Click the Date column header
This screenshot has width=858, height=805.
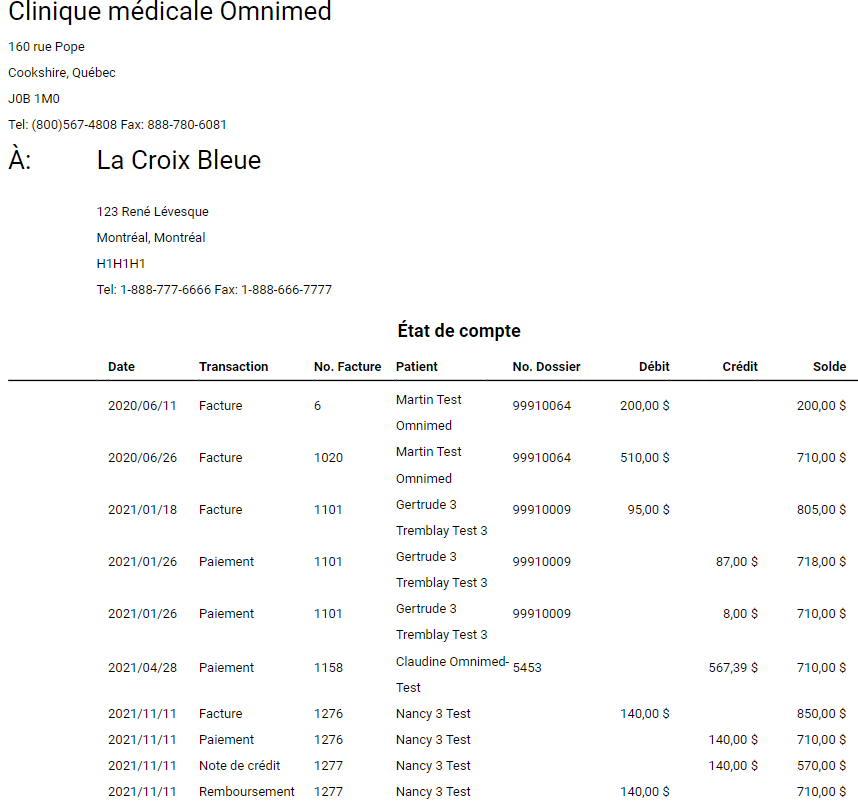pyautogui.click(x=121, y=367)
